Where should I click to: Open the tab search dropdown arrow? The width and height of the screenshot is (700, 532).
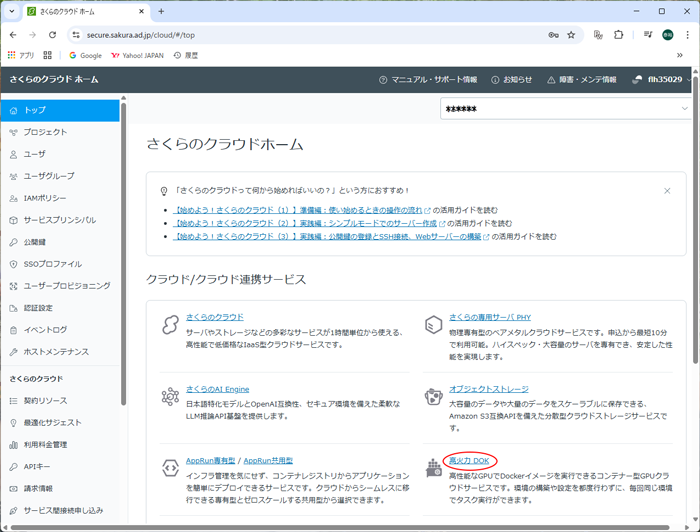pos(12,12)
